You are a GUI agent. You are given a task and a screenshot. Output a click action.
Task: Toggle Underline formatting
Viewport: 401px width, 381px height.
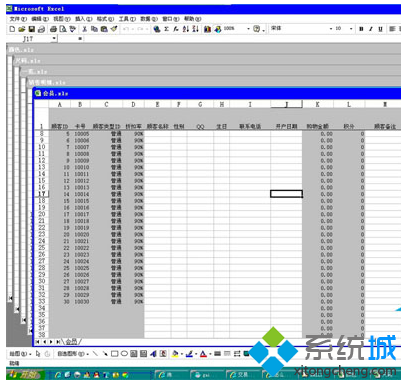click(x=380, y=29)
